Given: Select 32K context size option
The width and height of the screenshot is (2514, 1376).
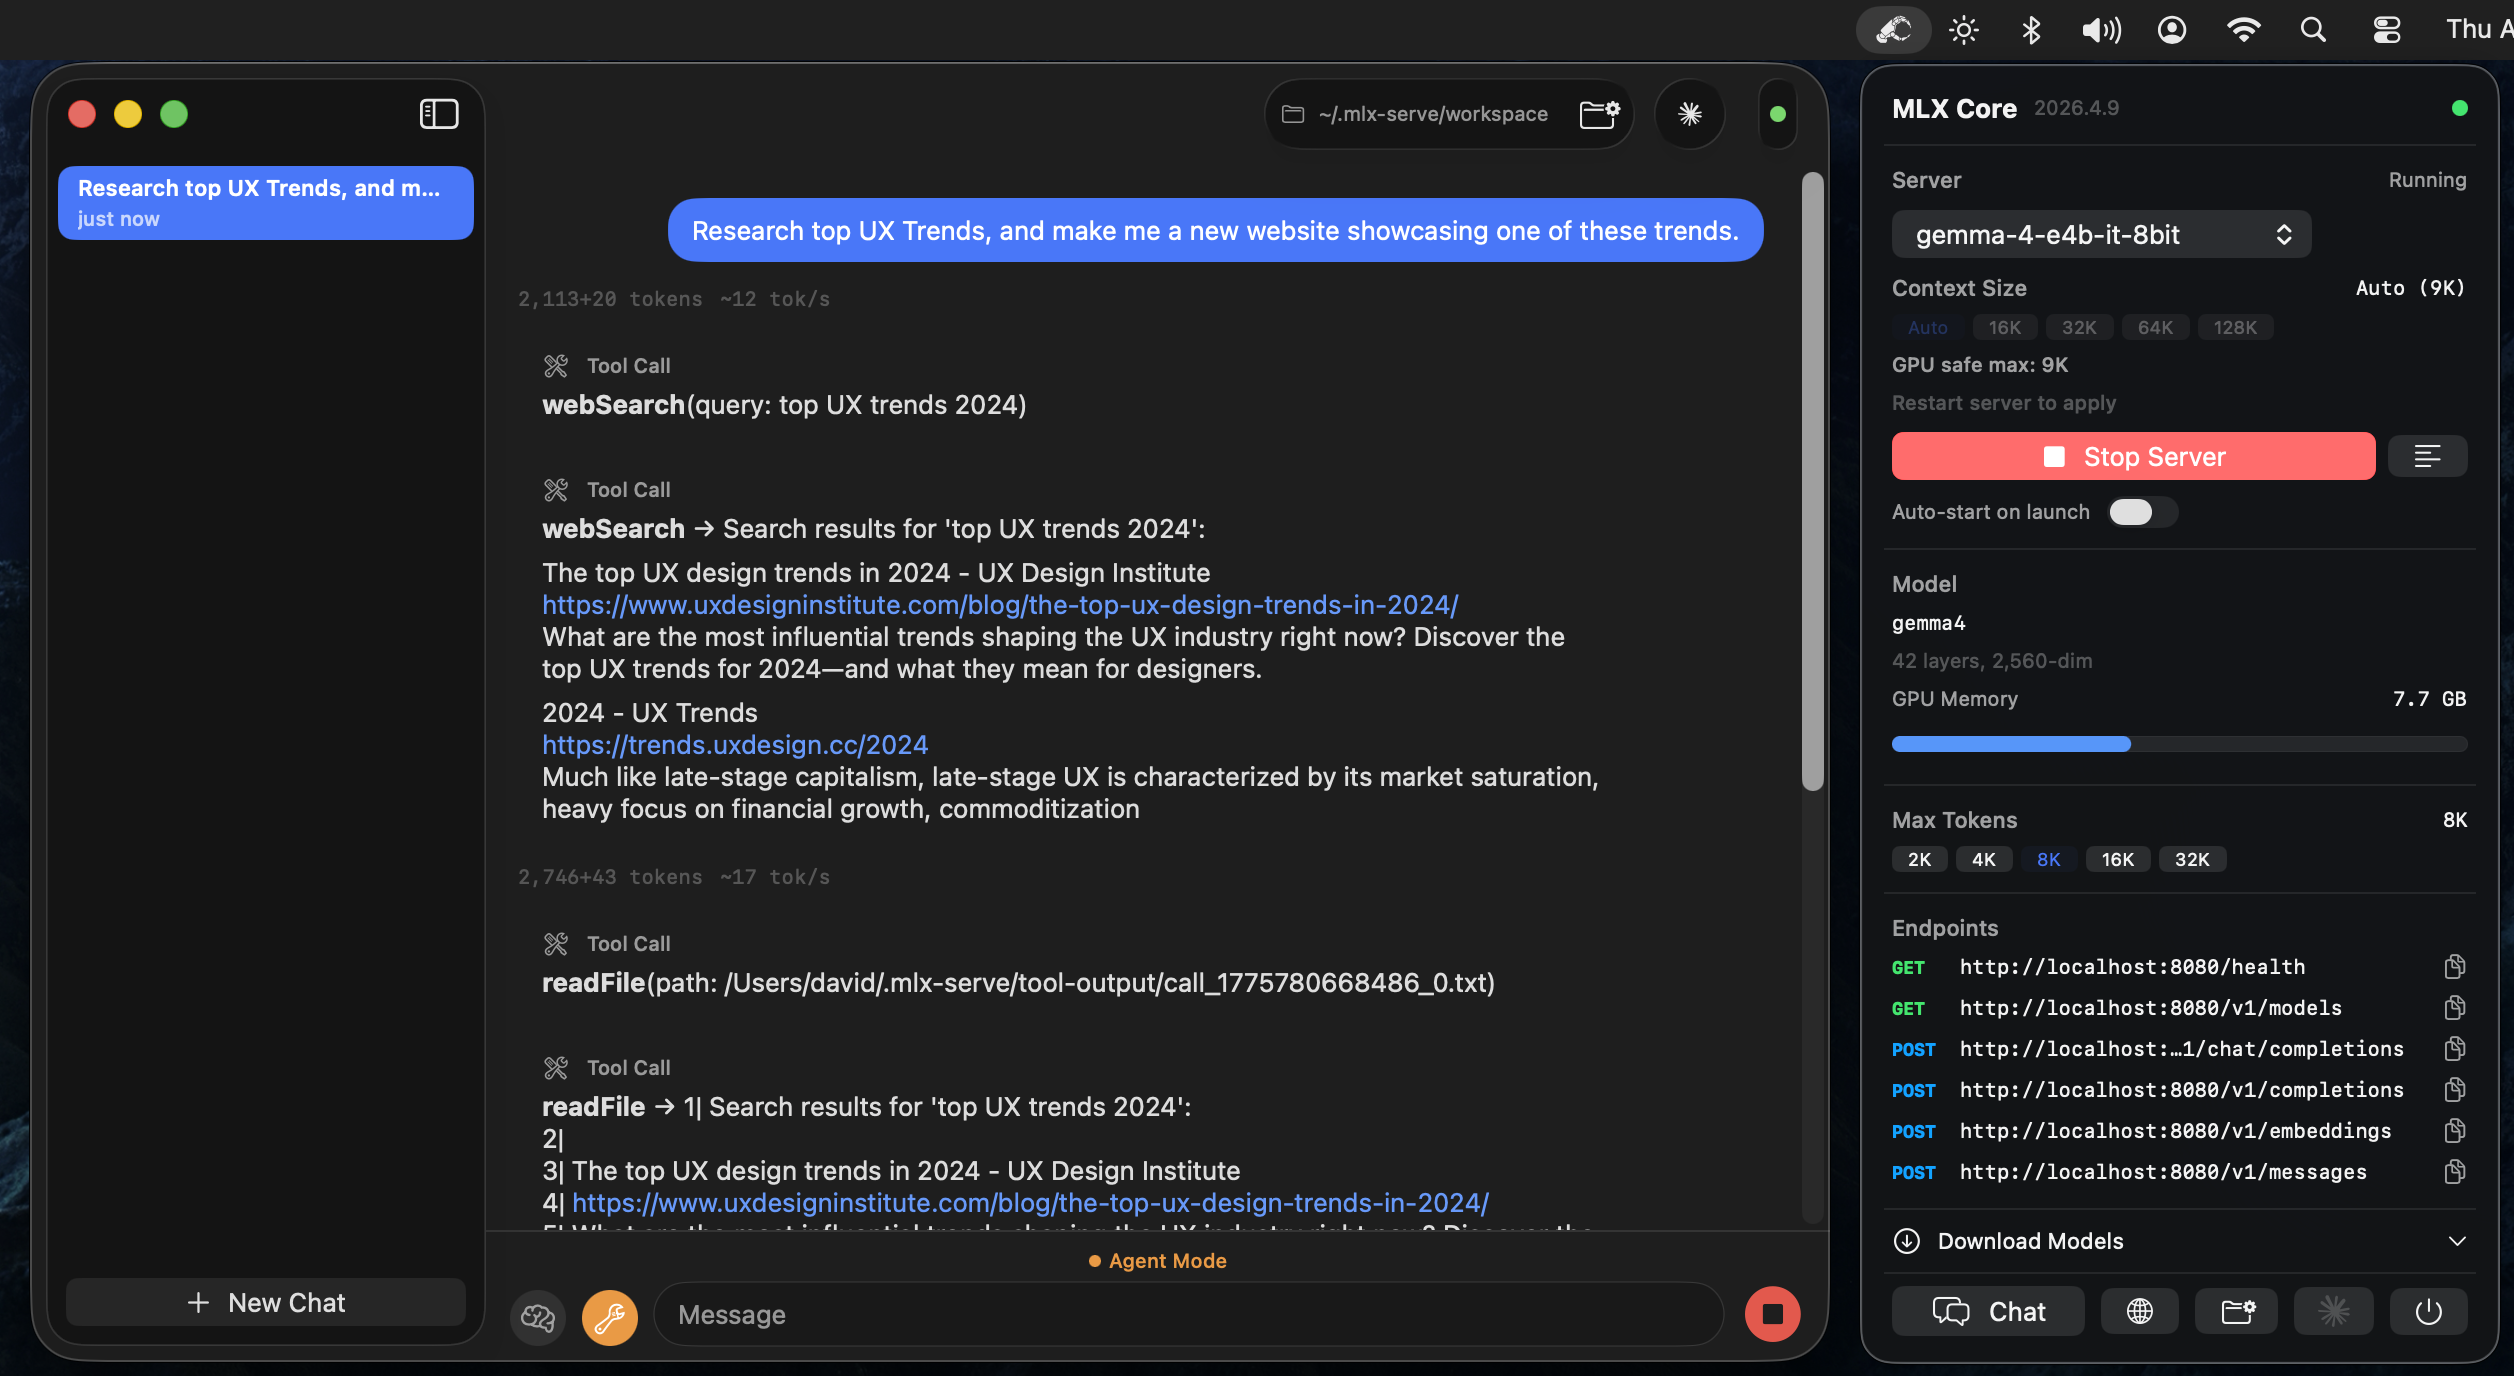Looking at the screenshot, I should pyautogui.click(x=2078, y=328).
